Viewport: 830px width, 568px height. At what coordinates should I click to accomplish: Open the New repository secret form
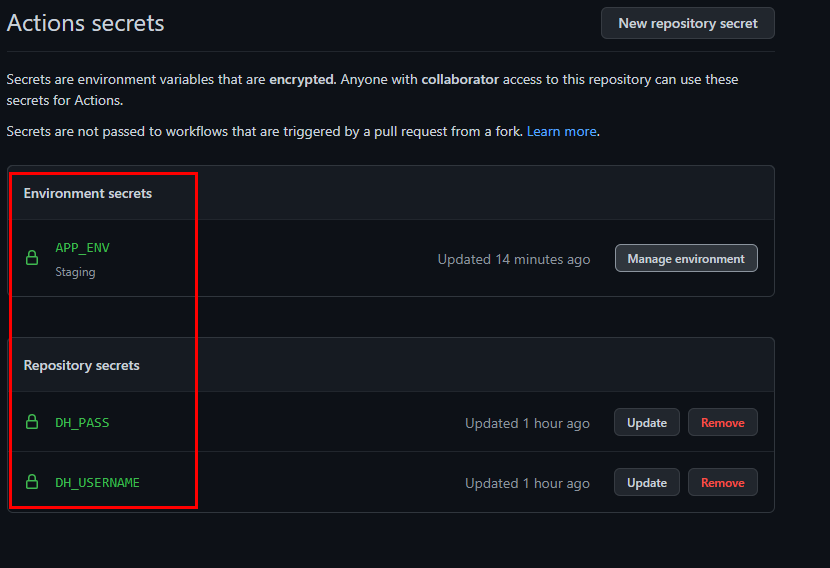click(688, 23)
